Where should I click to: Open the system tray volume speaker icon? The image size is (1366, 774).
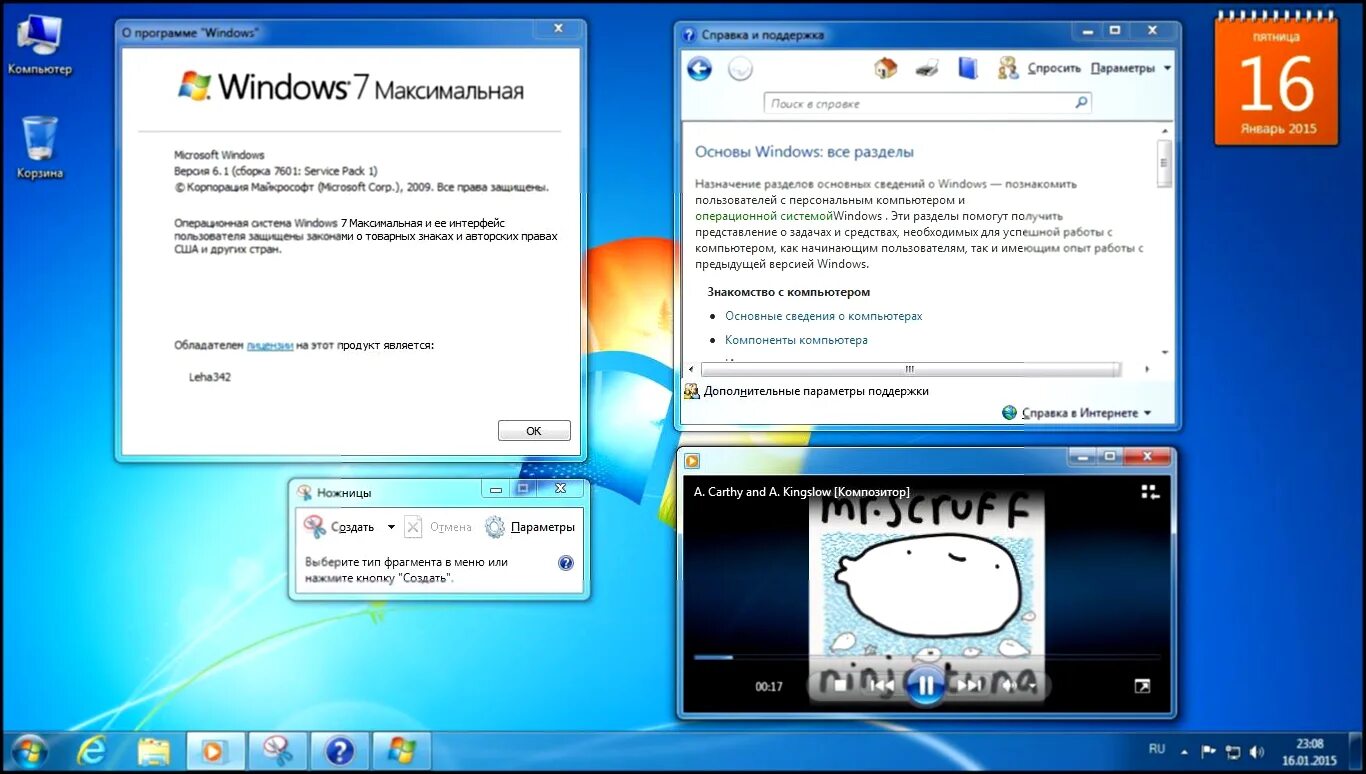point(1257,751)
